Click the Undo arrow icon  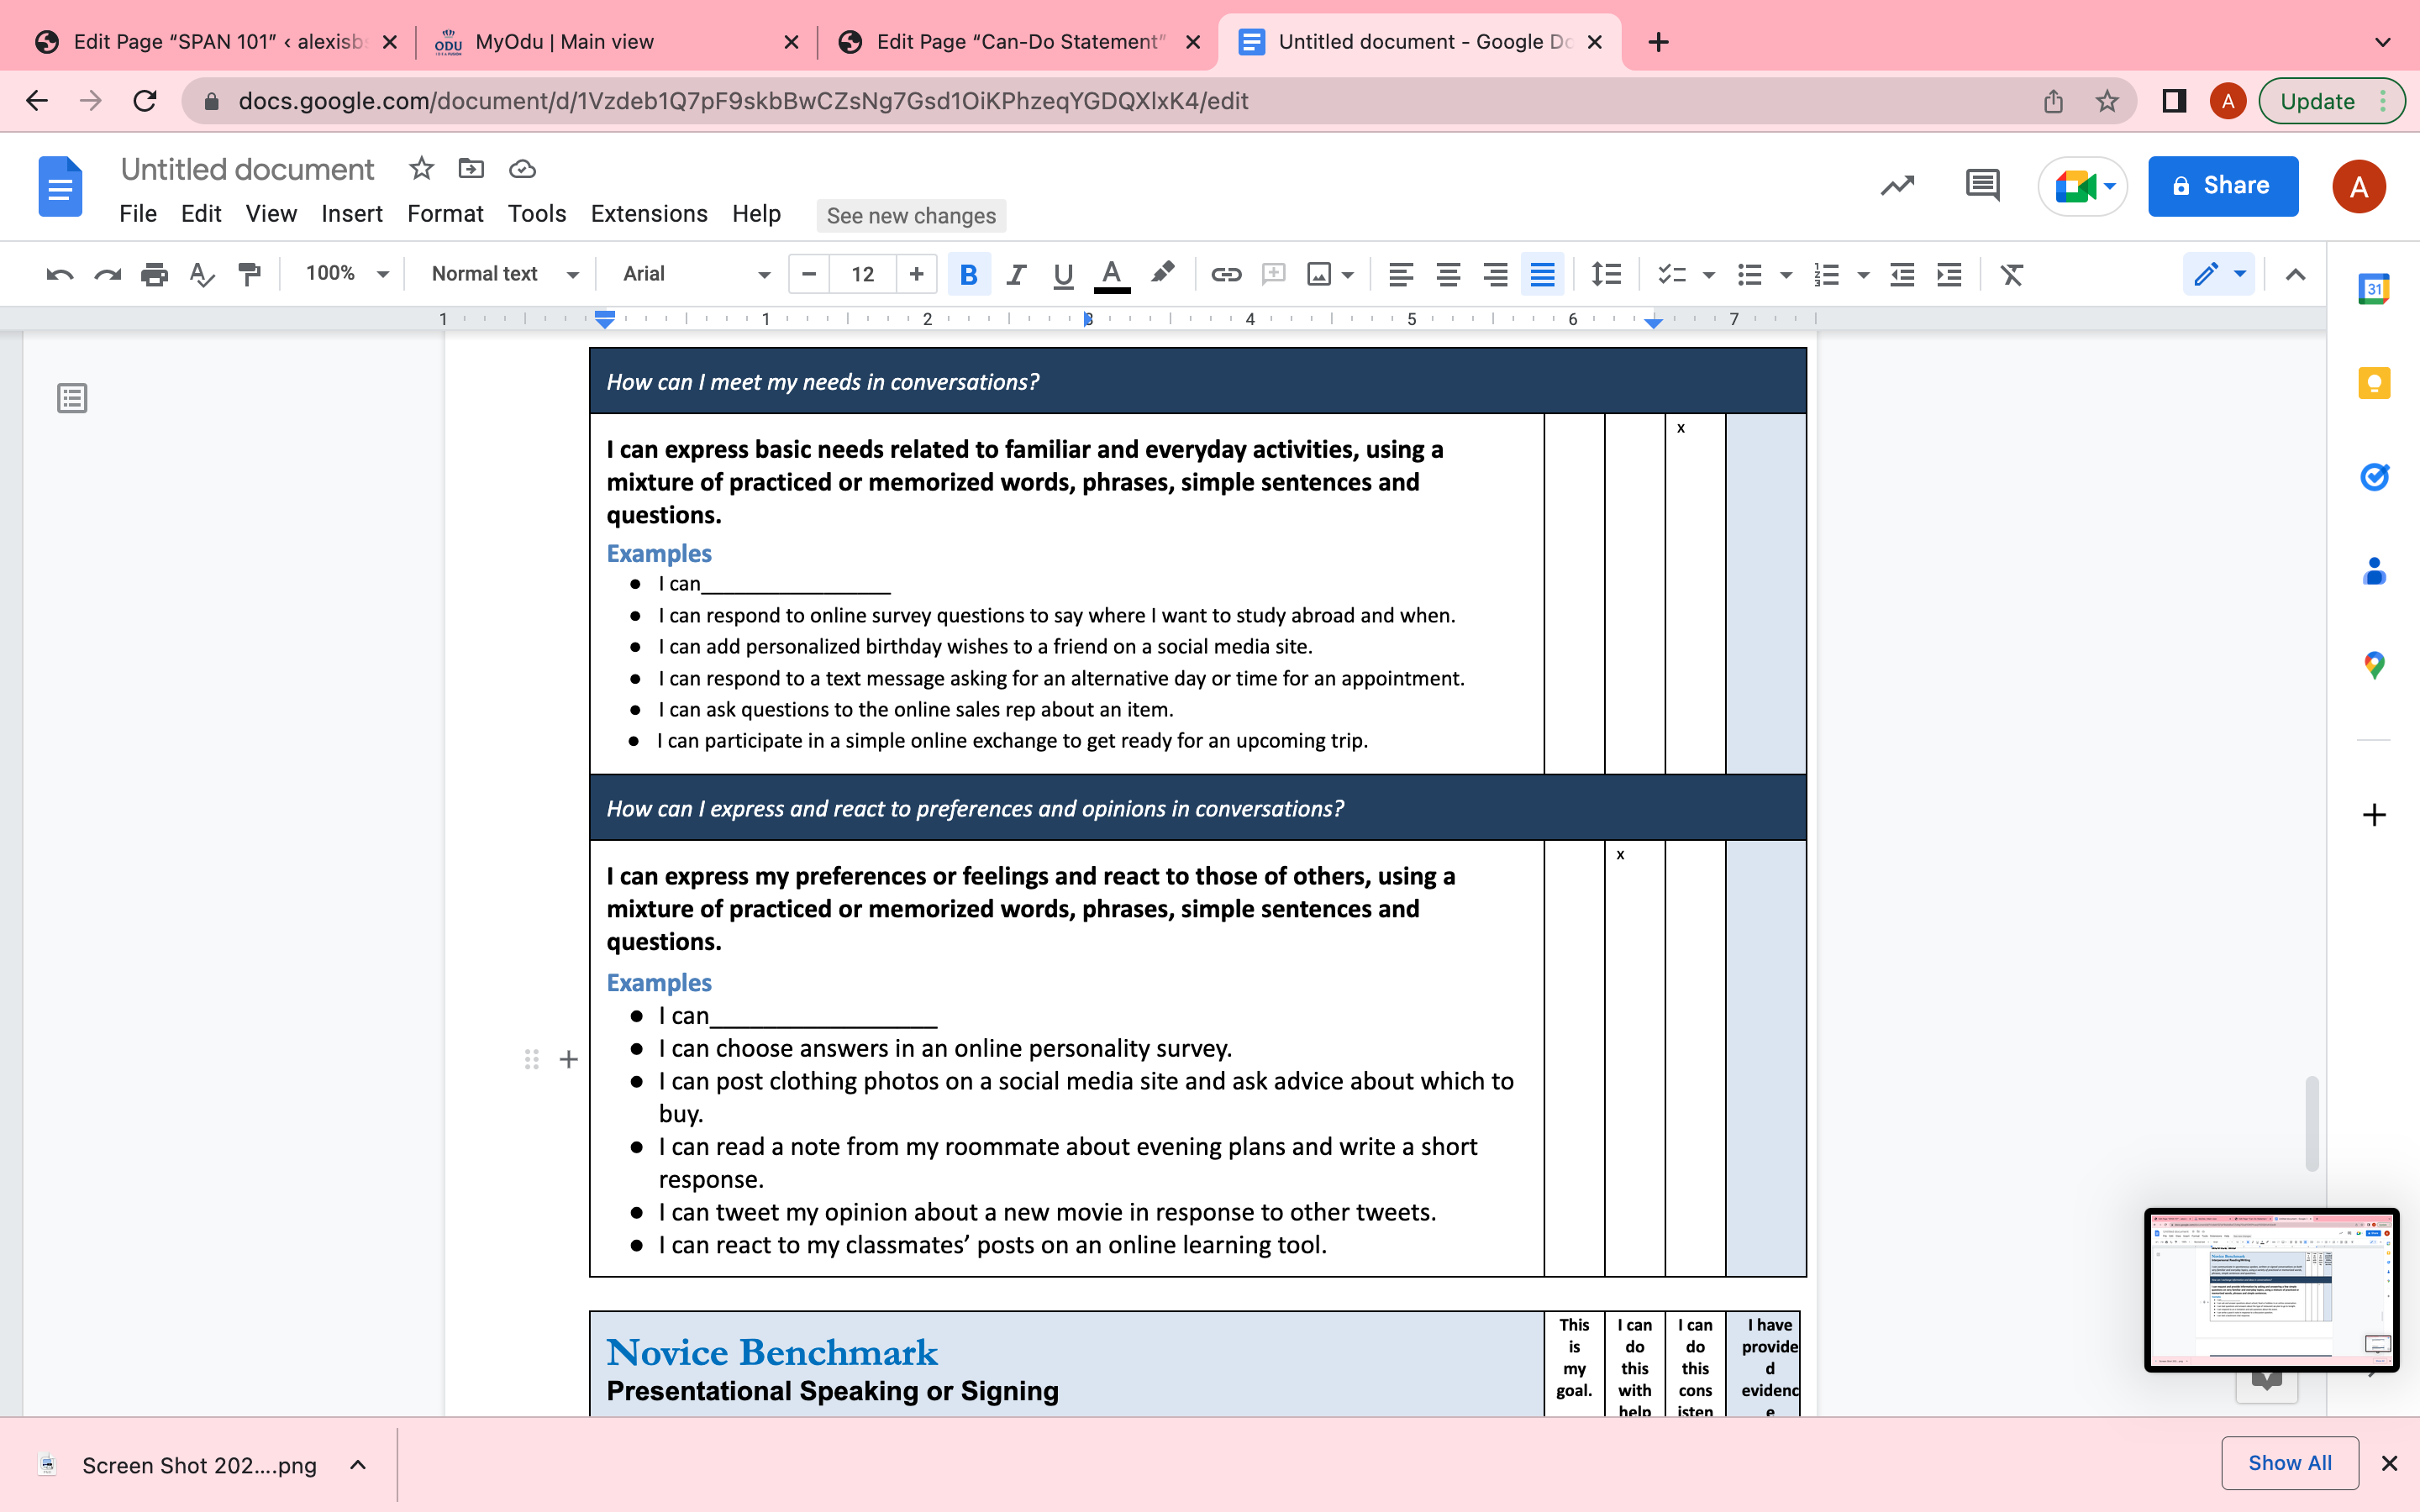tap(60, 274)
